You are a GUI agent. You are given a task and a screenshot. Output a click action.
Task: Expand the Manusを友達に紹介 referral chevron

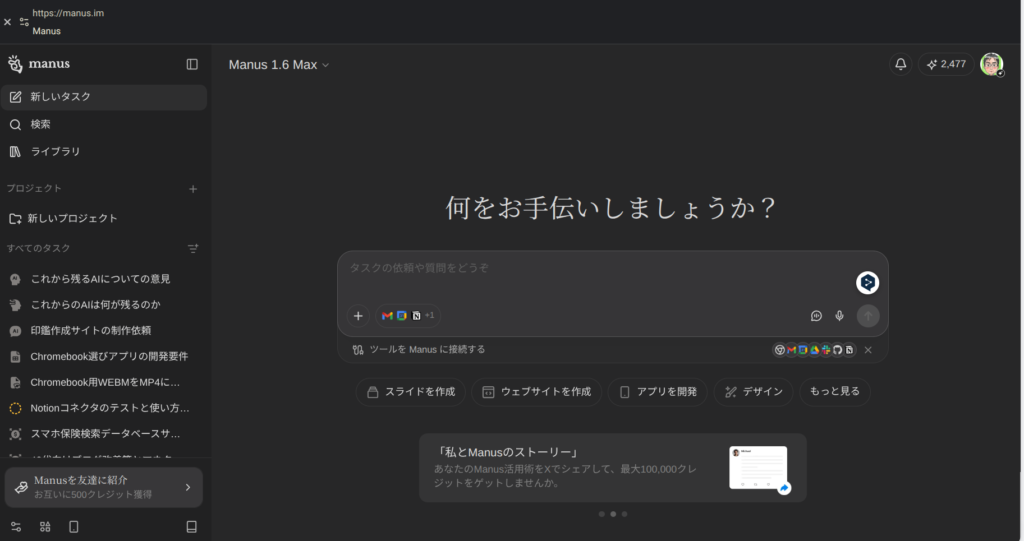point(188,487)
